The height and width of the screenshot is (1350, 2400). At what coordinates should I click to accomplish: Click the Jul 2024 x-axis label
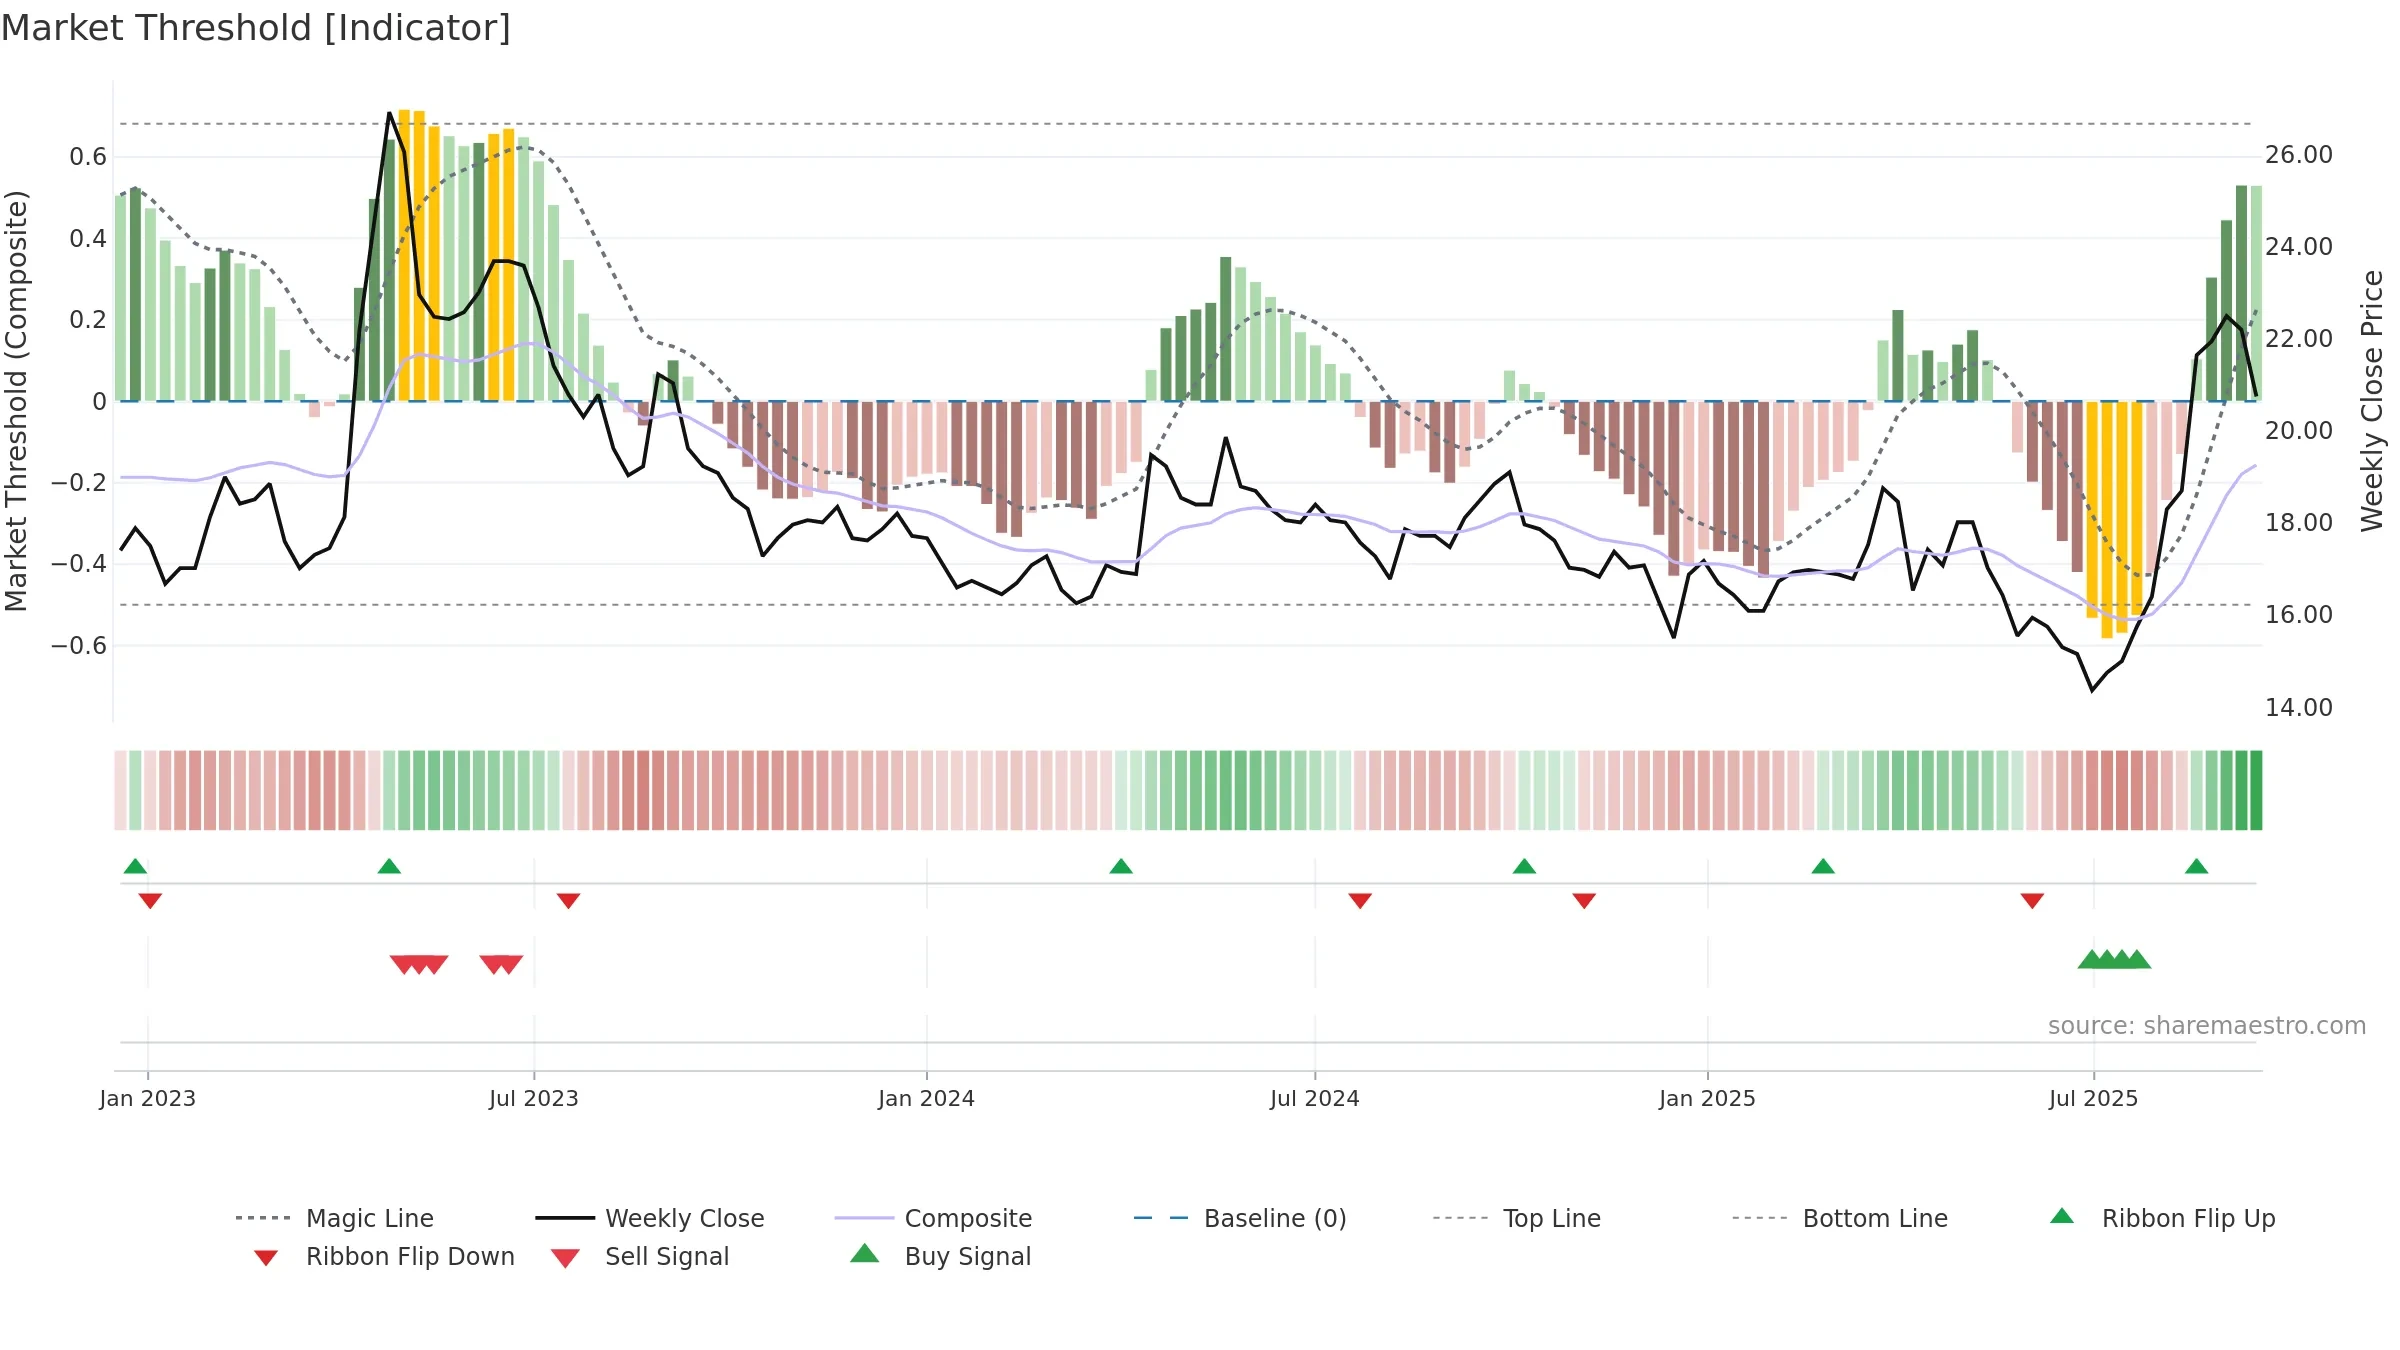click(1315, 1098)
